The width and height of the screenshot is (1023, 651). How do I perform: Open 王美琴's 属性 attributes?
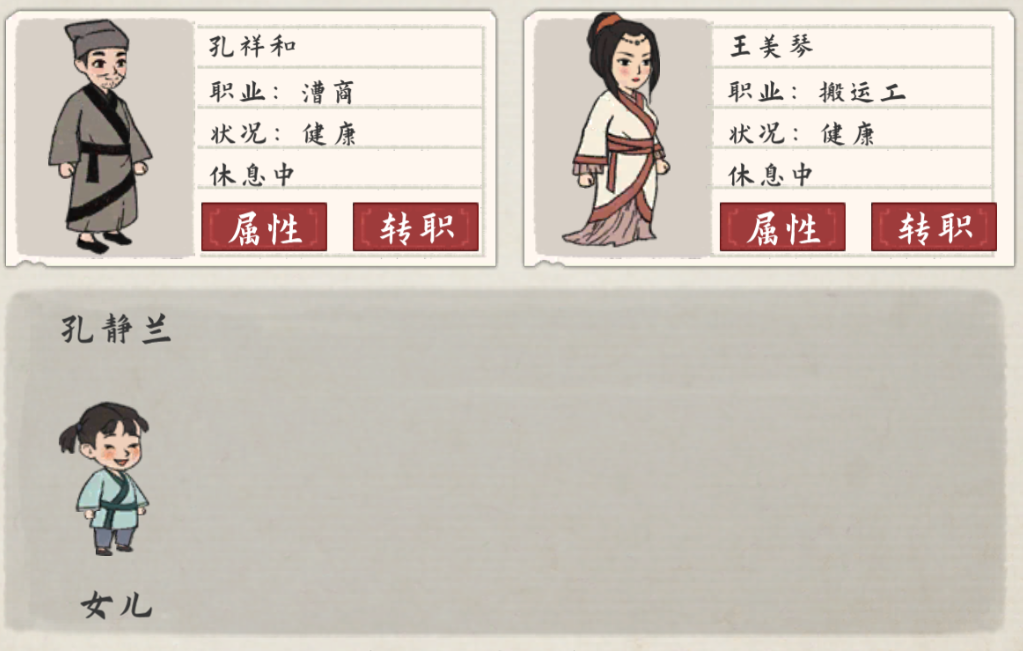click(782, 227)
